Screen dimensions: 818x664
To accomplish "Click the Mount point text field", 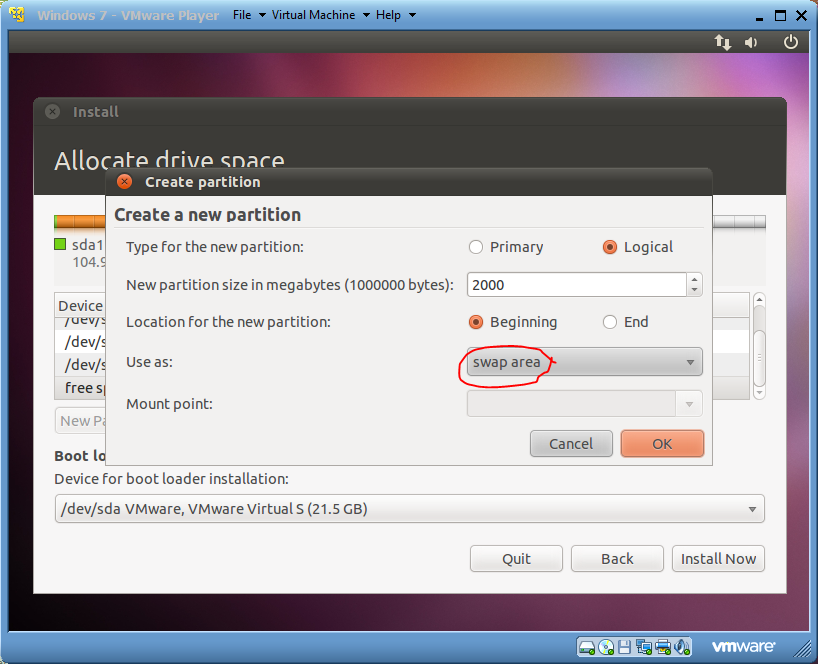I will [572, 404].
